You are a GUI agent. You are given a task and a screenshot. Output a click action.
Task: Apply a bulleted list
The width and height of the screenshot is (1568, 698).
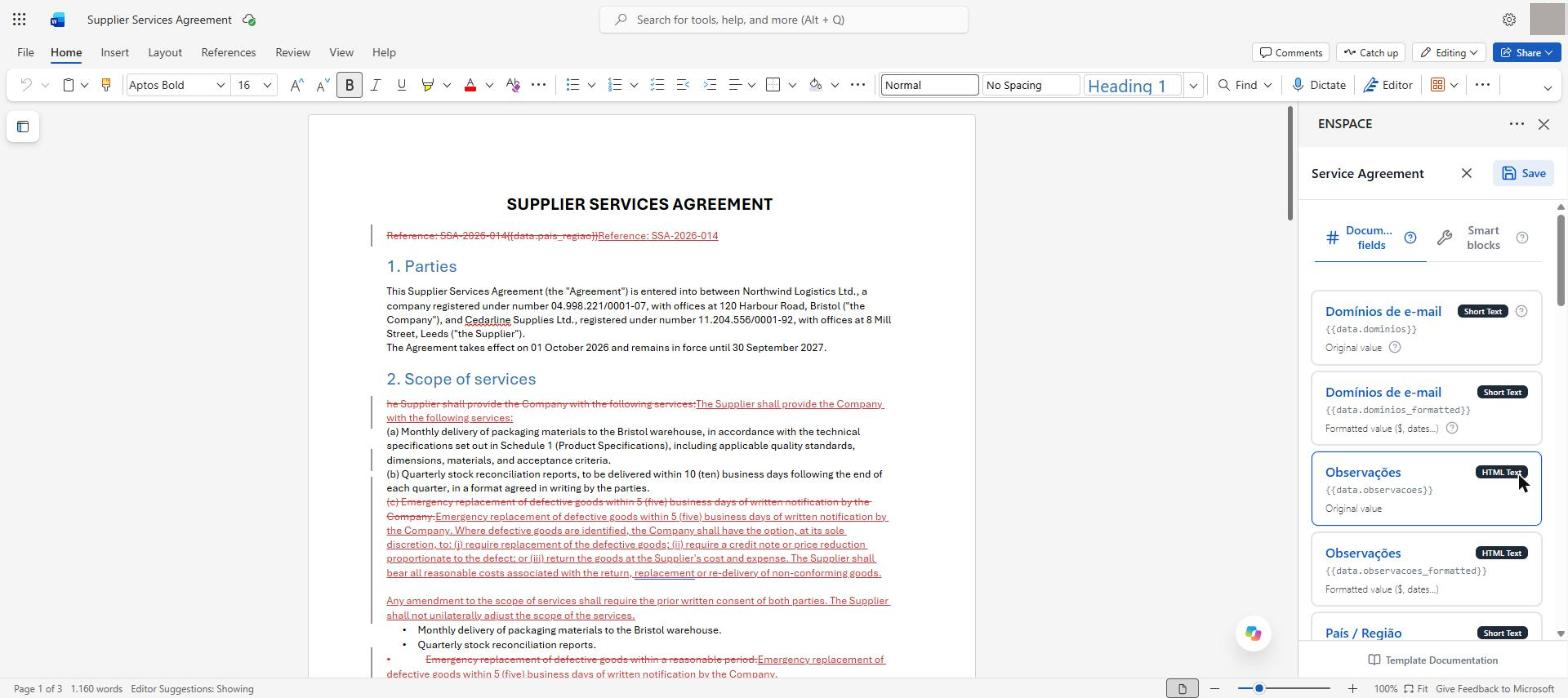(x=573, y=85)
